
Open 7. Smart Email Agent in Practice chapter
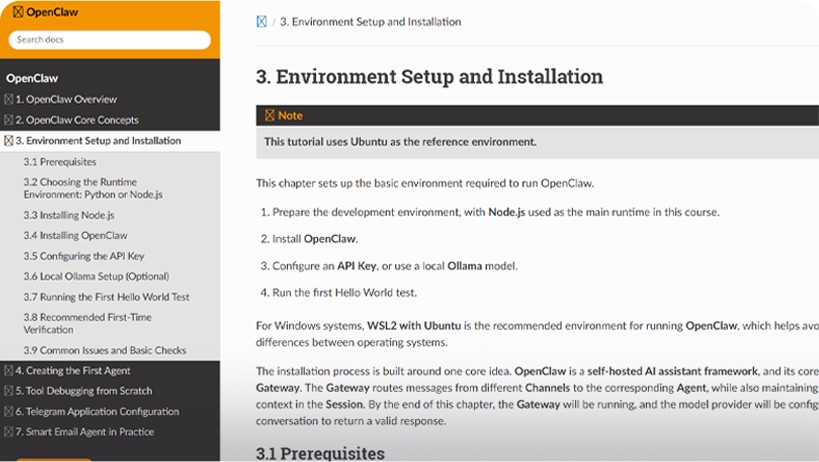point(85,432)
